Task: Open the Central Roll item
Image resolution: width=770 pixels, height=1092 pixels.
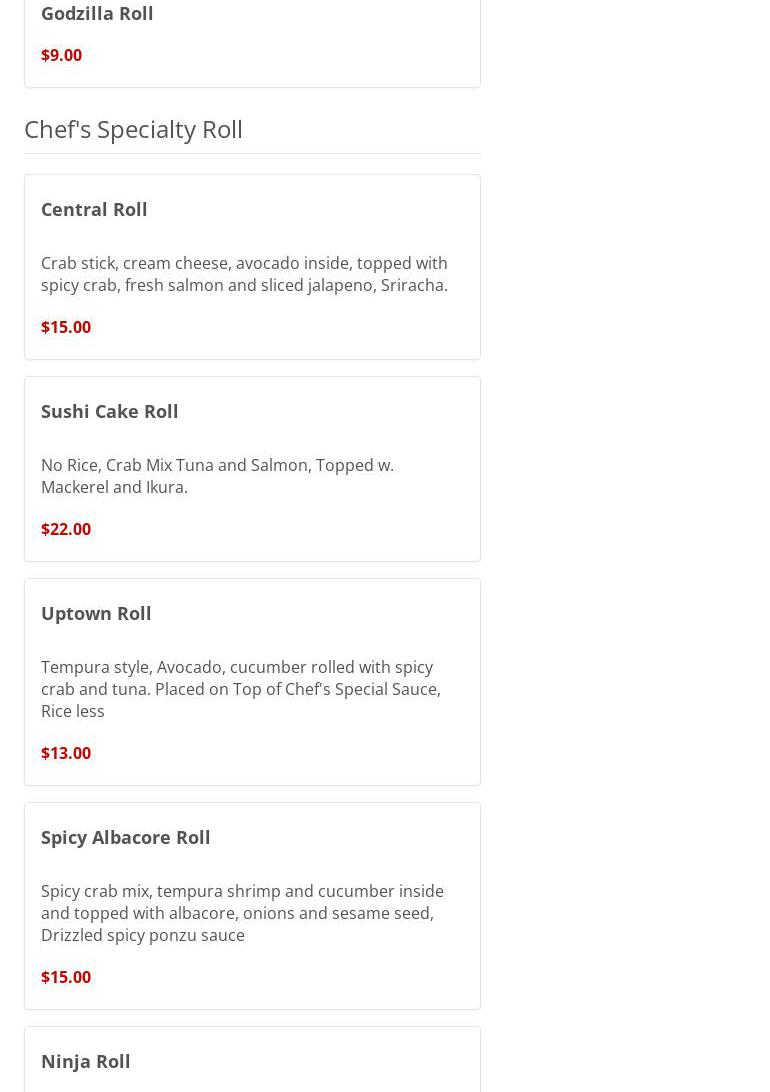Action: click(94, 210)
